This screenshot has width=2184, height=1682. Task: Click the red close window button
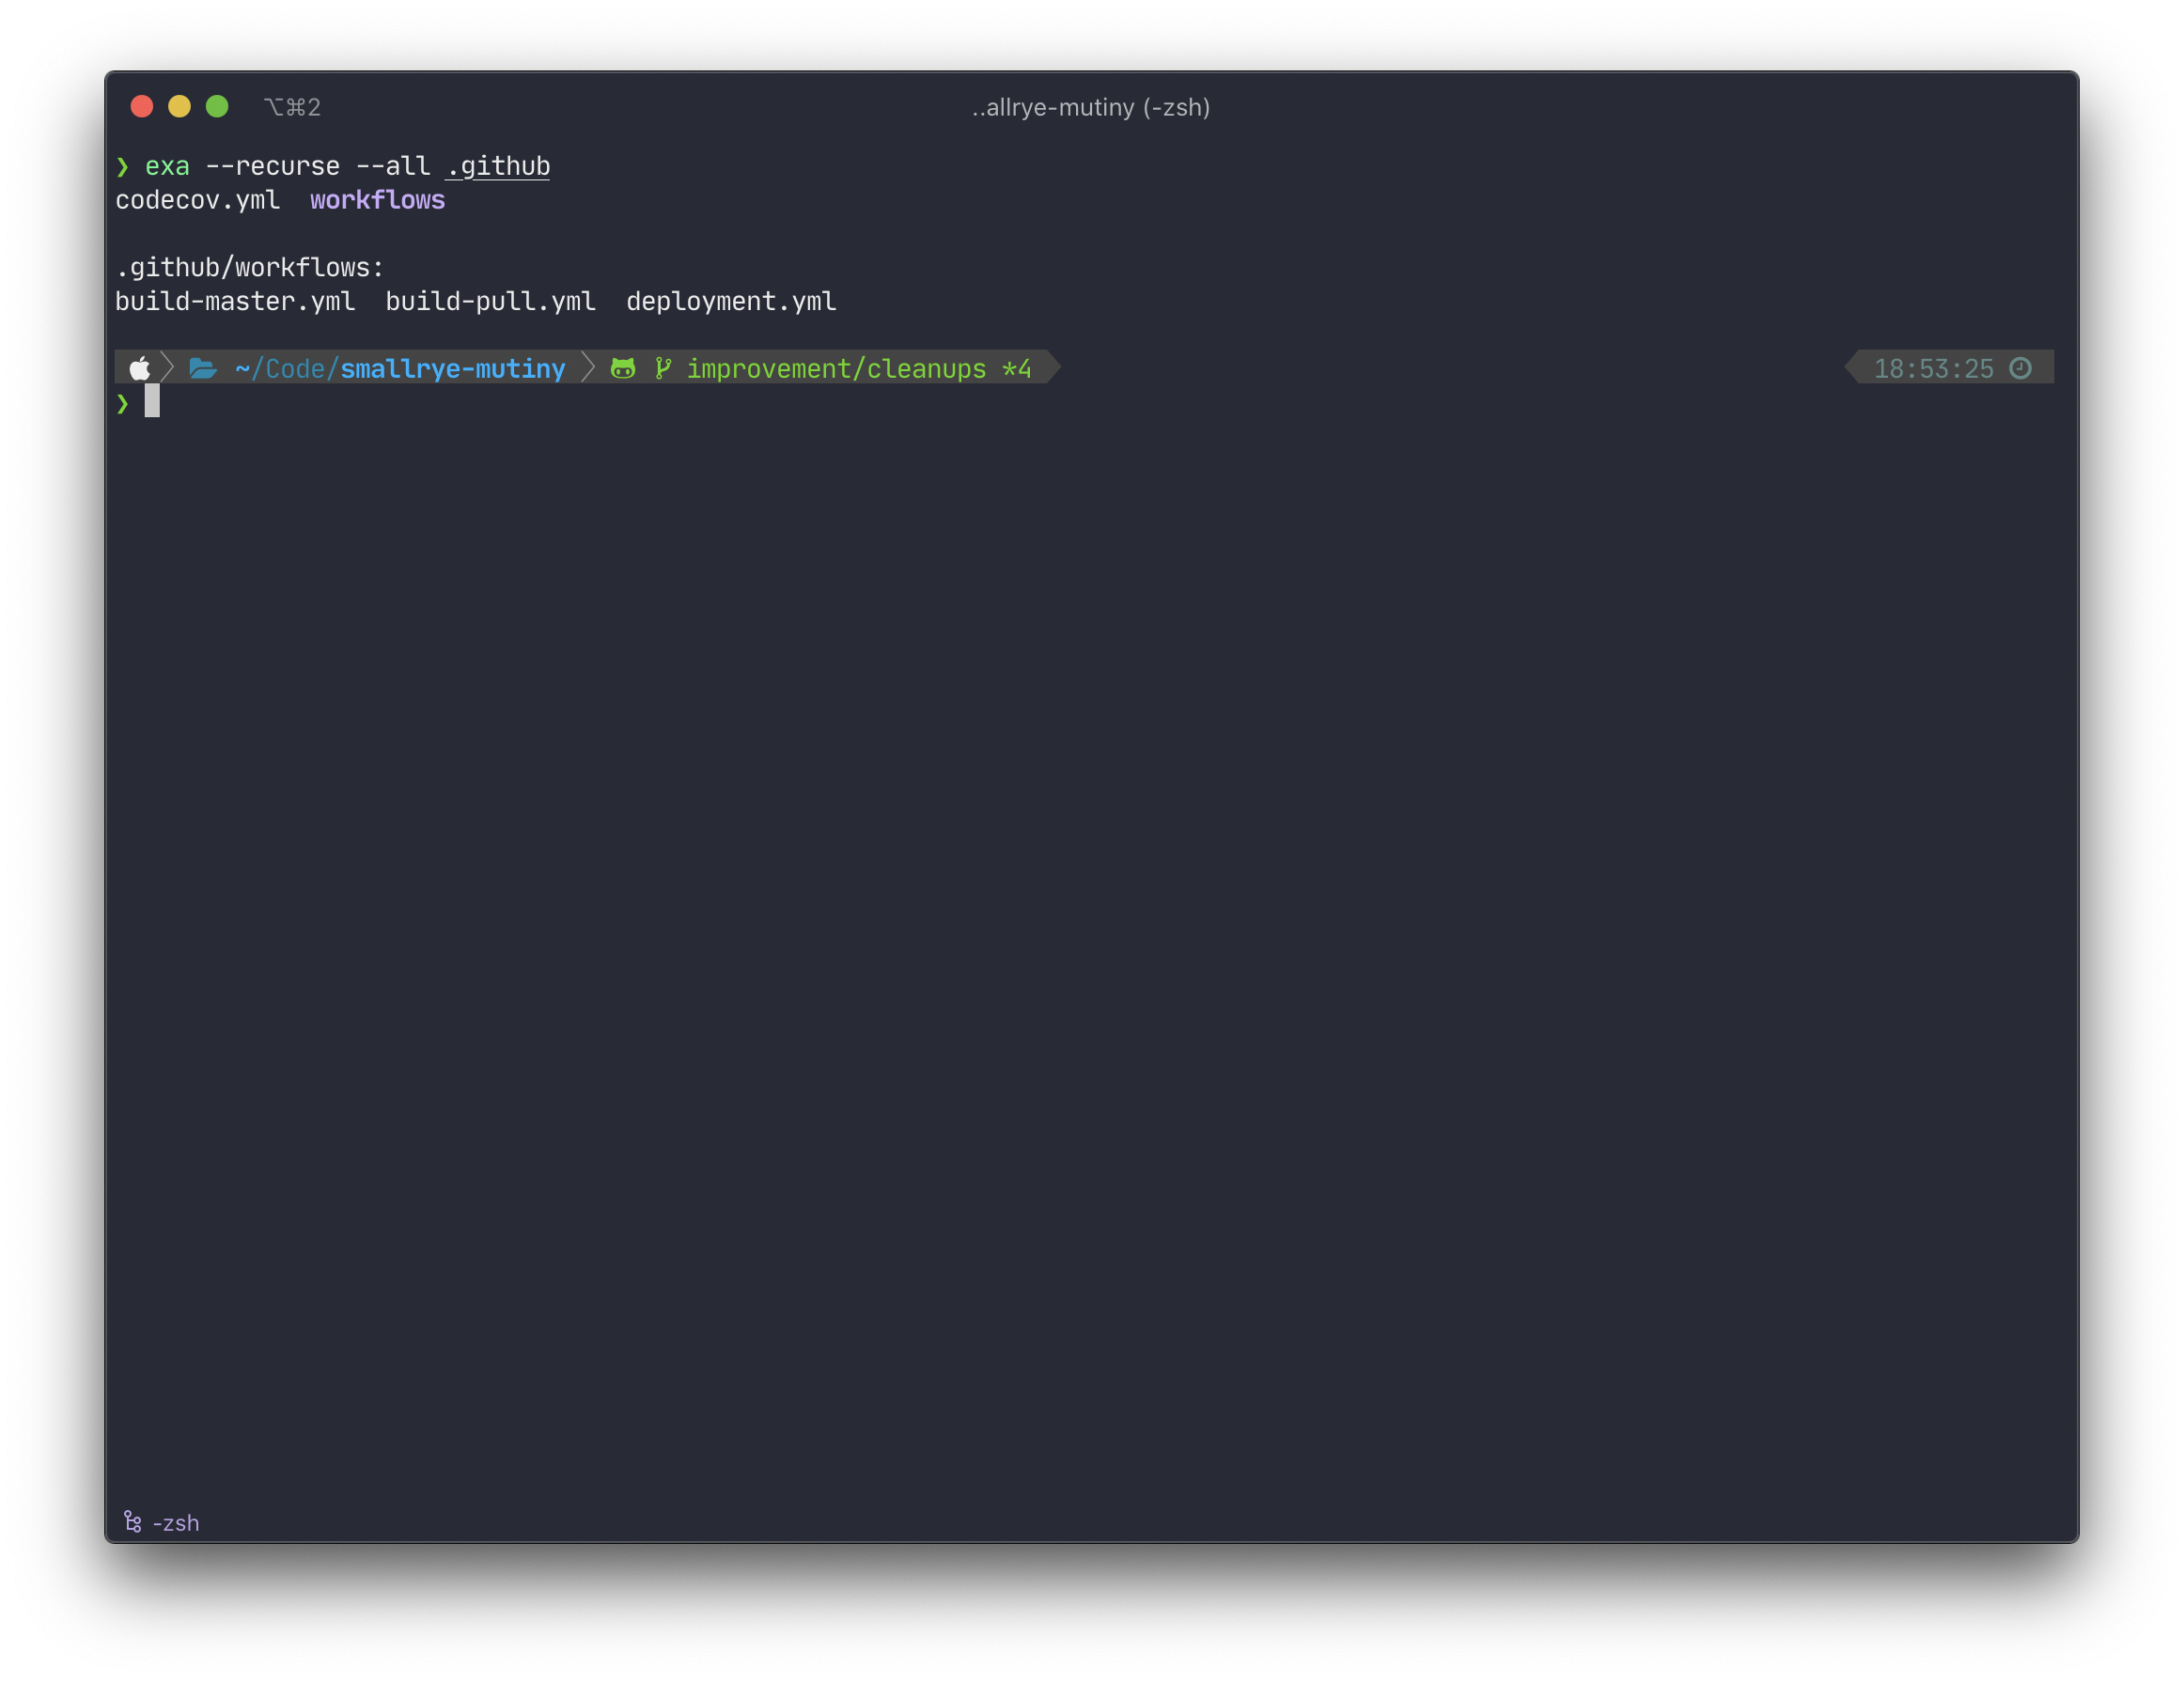pyautogui.click(x=142, y=106)
